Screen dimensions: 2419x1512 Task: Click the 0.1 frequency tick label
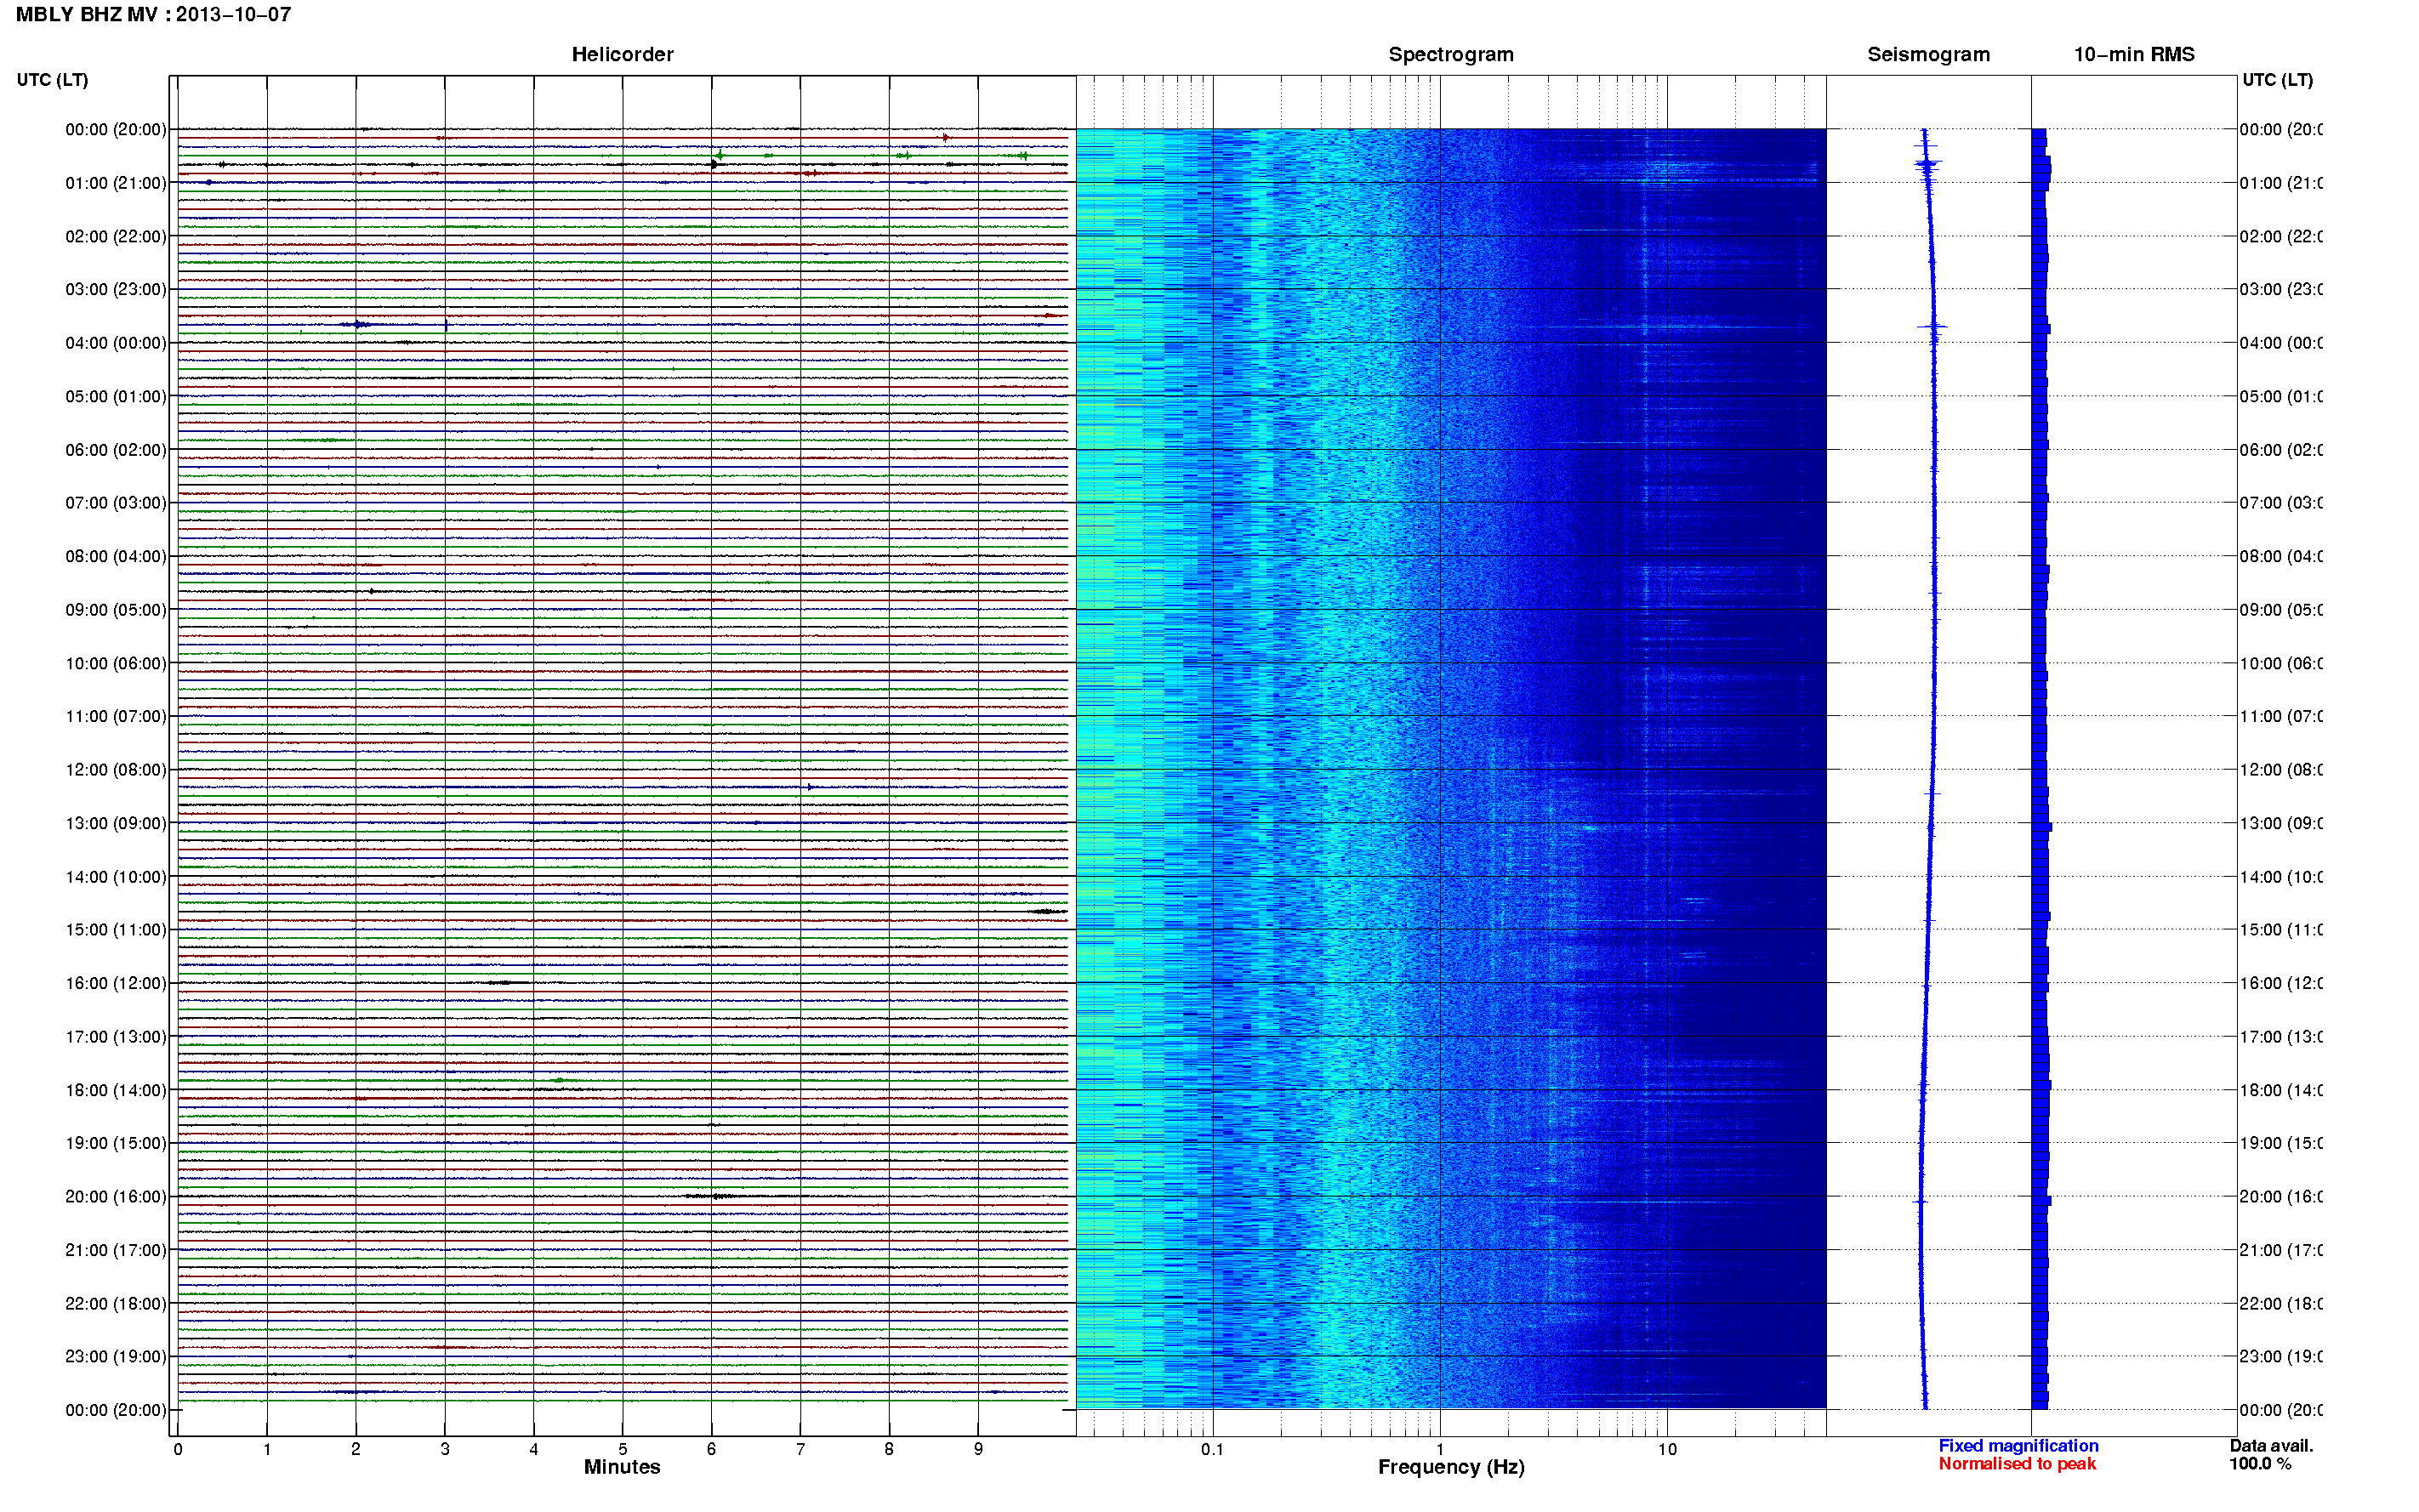pos(1212,1450)
